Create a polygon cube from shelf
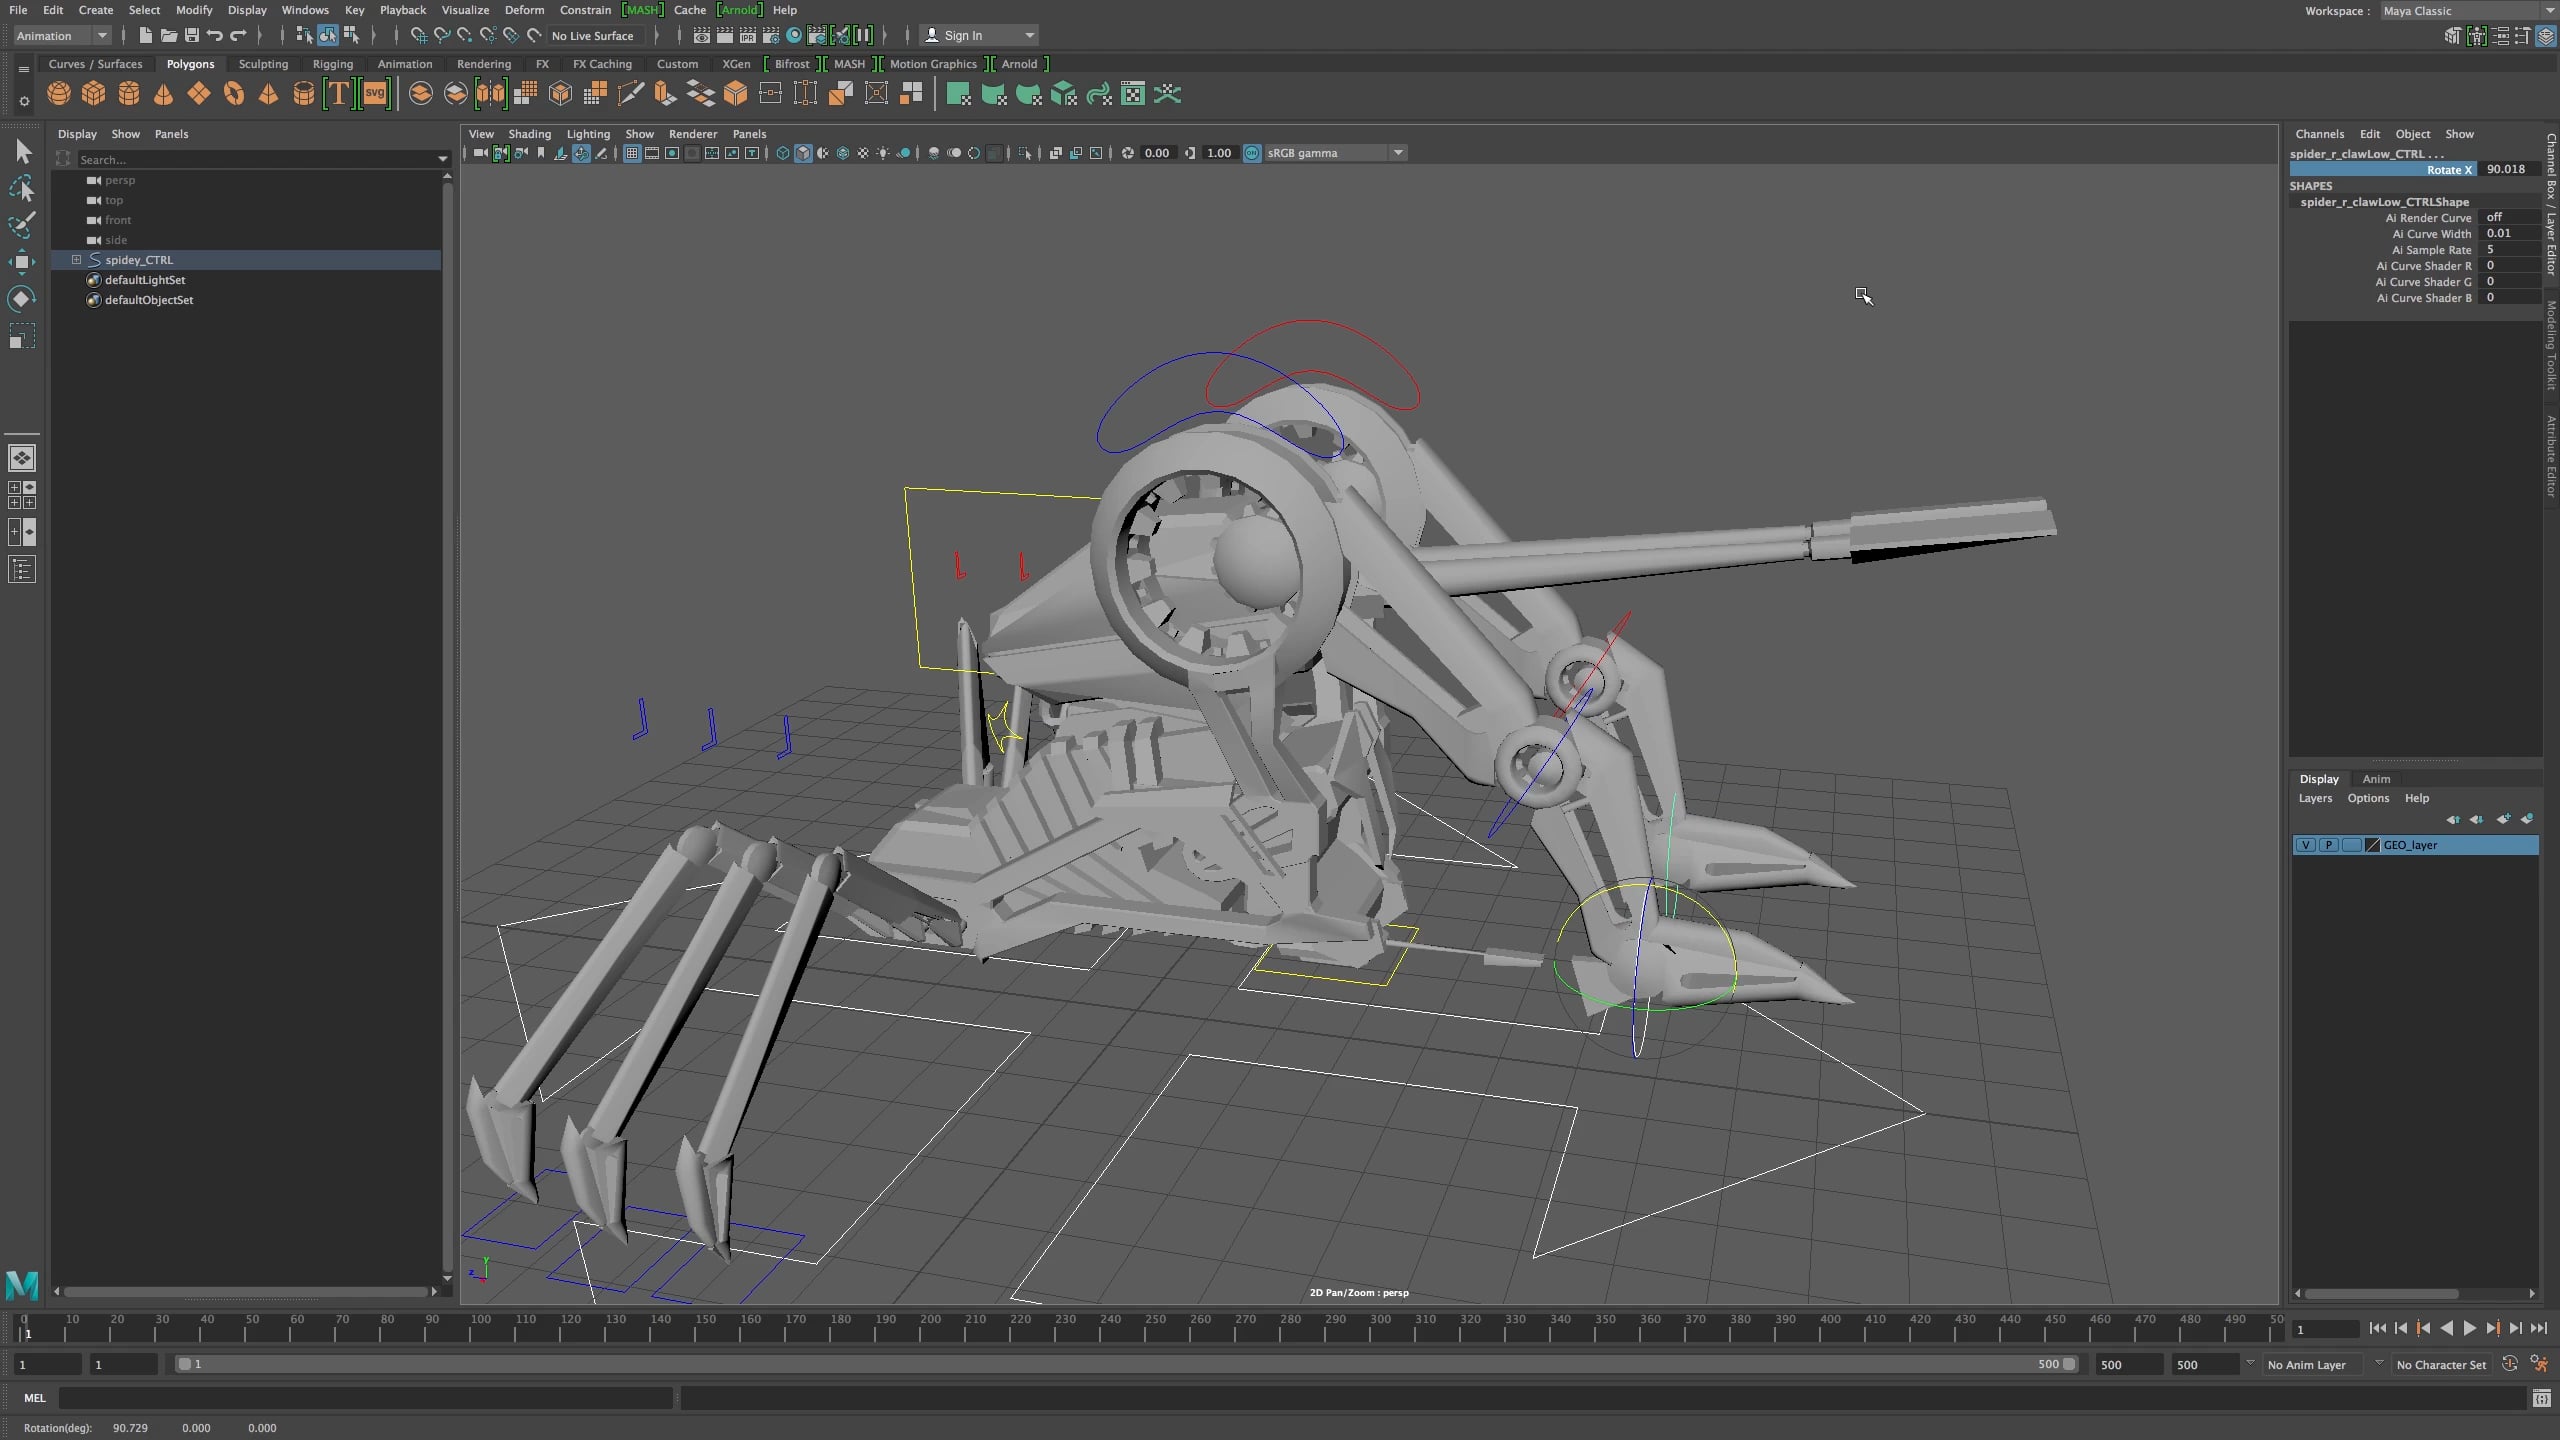Image resolution: width=2560 pixels, height=1440 pixels. [94, 94]
